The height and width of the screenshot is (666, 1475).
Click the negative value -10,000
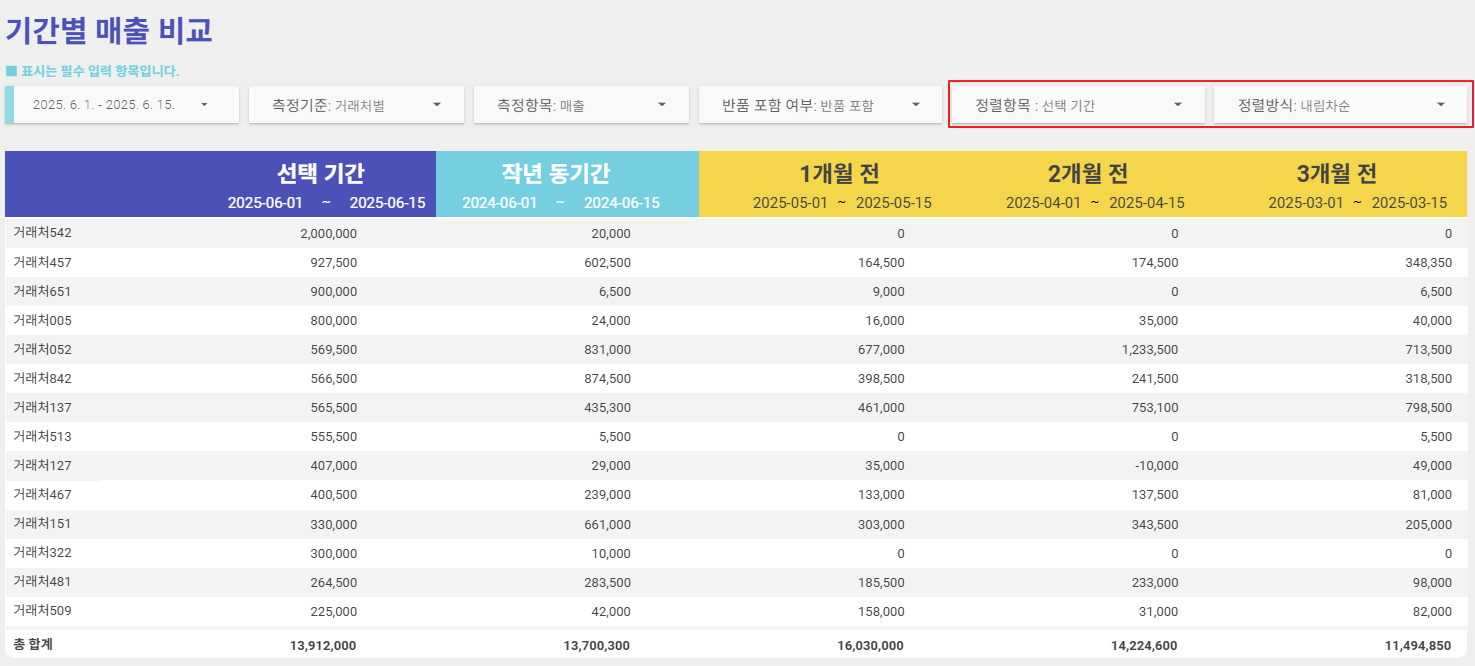1157,465
